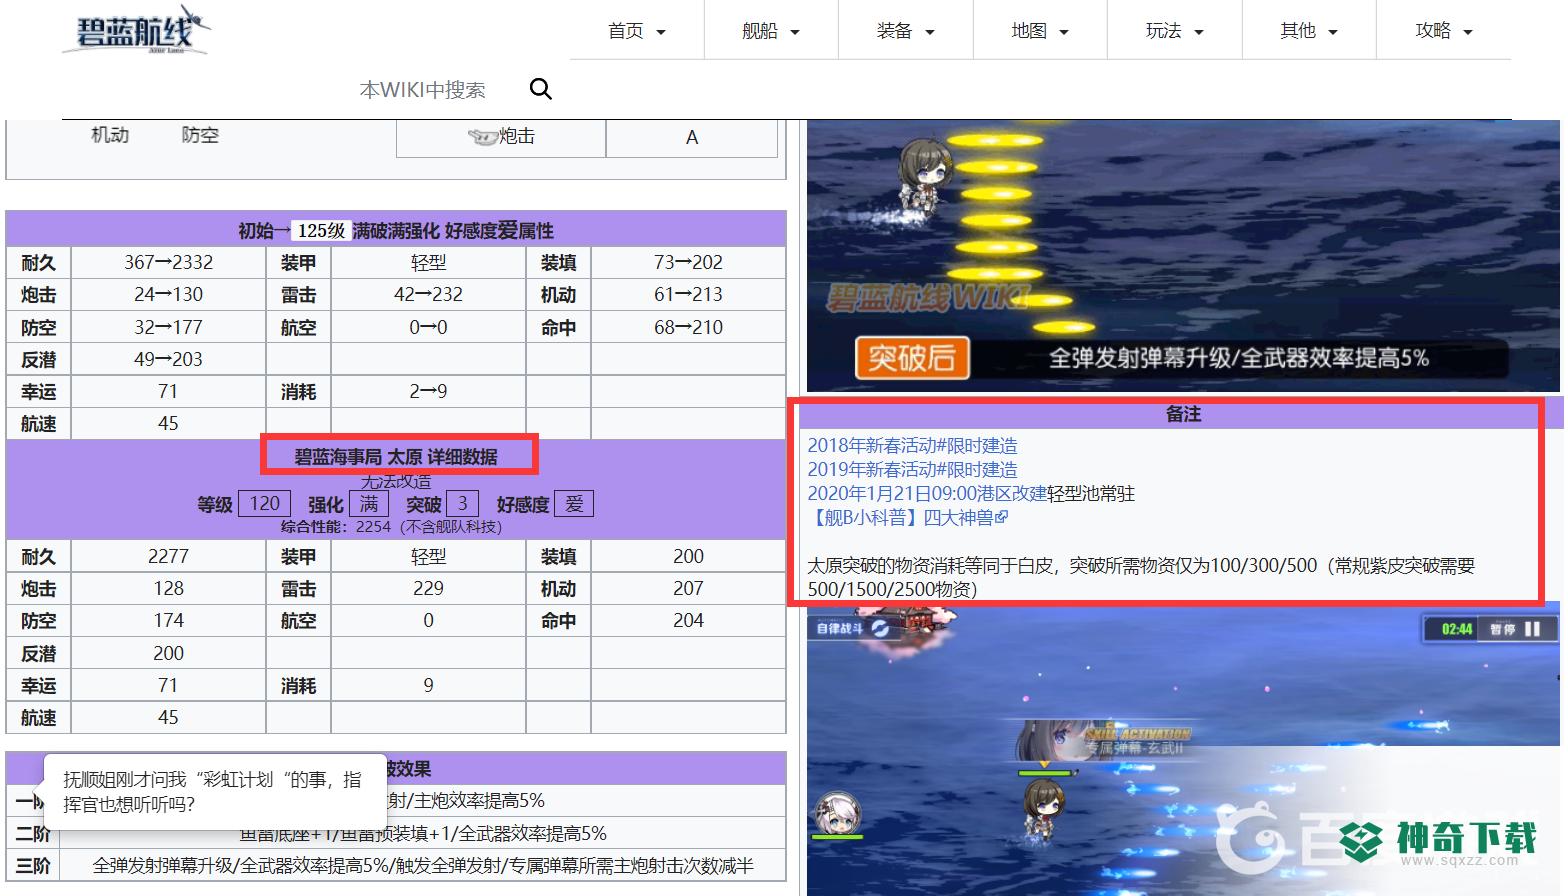The height and width of the screenshot is (896, 1564).
Task: Click the 68→210 命中 value
Action: 688,327
